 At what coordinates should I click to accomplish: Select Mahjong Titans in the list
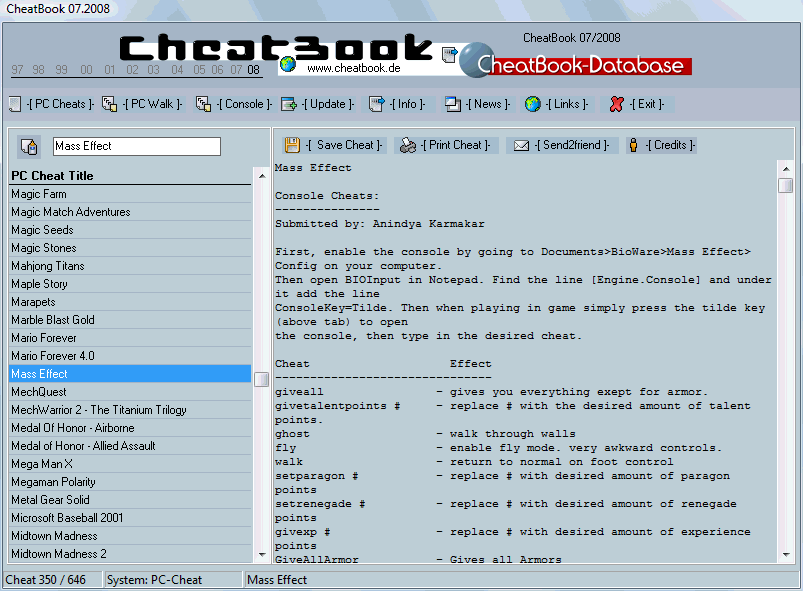[x=130, y=266]
